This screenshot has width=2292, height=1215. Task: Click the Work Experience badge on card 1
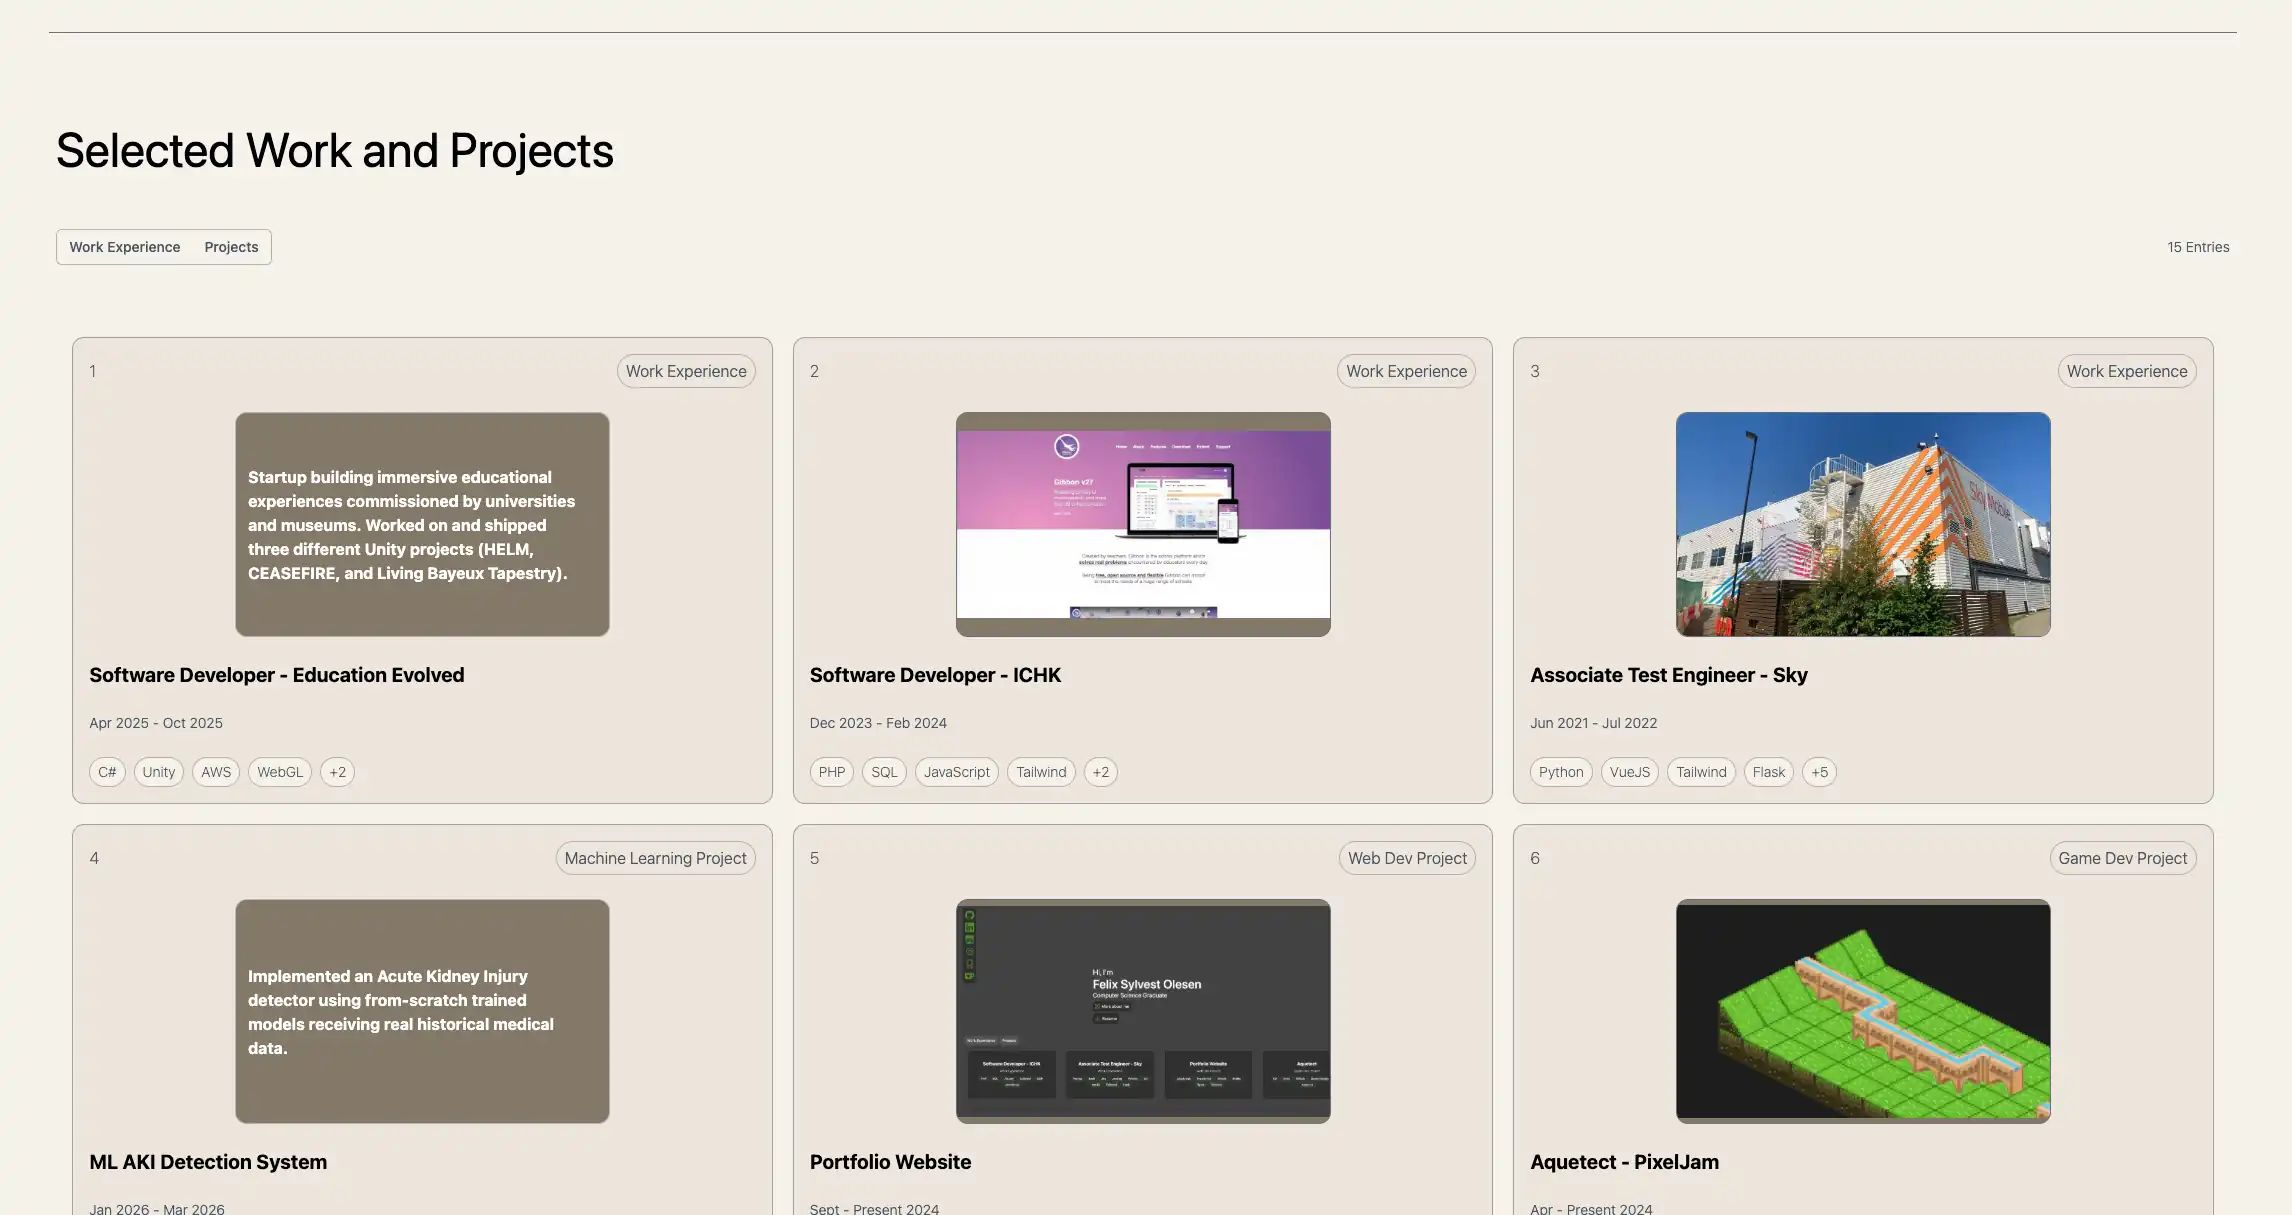click(686, 371)
